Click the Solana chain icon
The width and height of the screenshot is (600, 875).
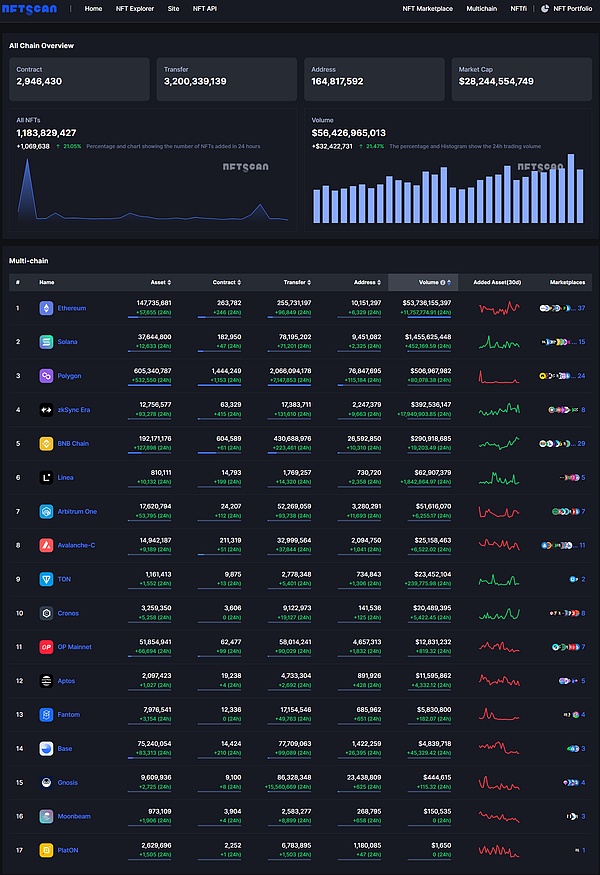46,342
